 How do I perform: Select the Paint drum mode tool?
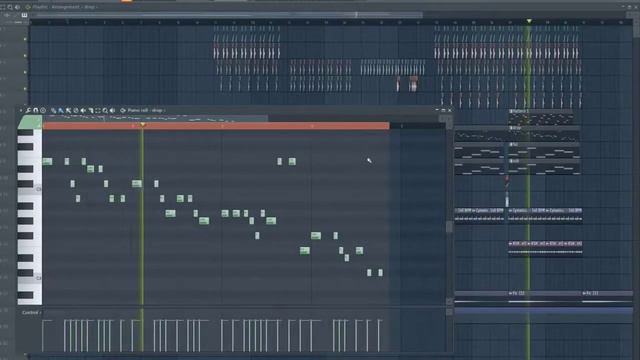[69, 110]
